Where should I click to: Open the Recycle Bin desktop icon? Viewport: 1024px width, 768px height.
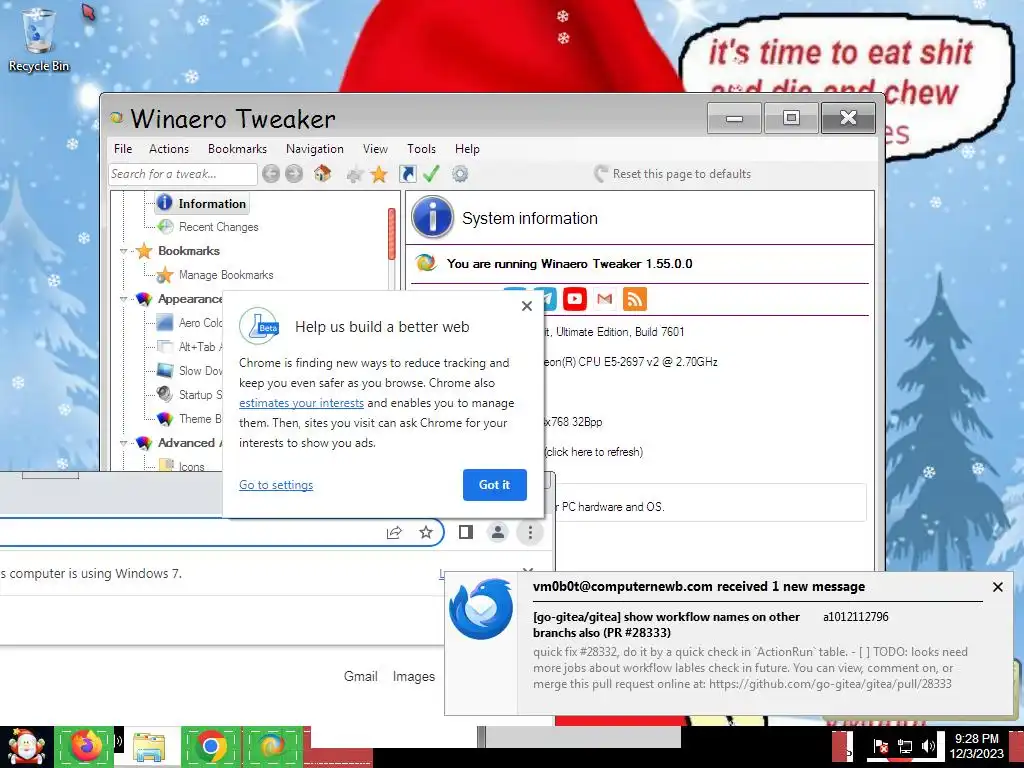tap(38, 39)
